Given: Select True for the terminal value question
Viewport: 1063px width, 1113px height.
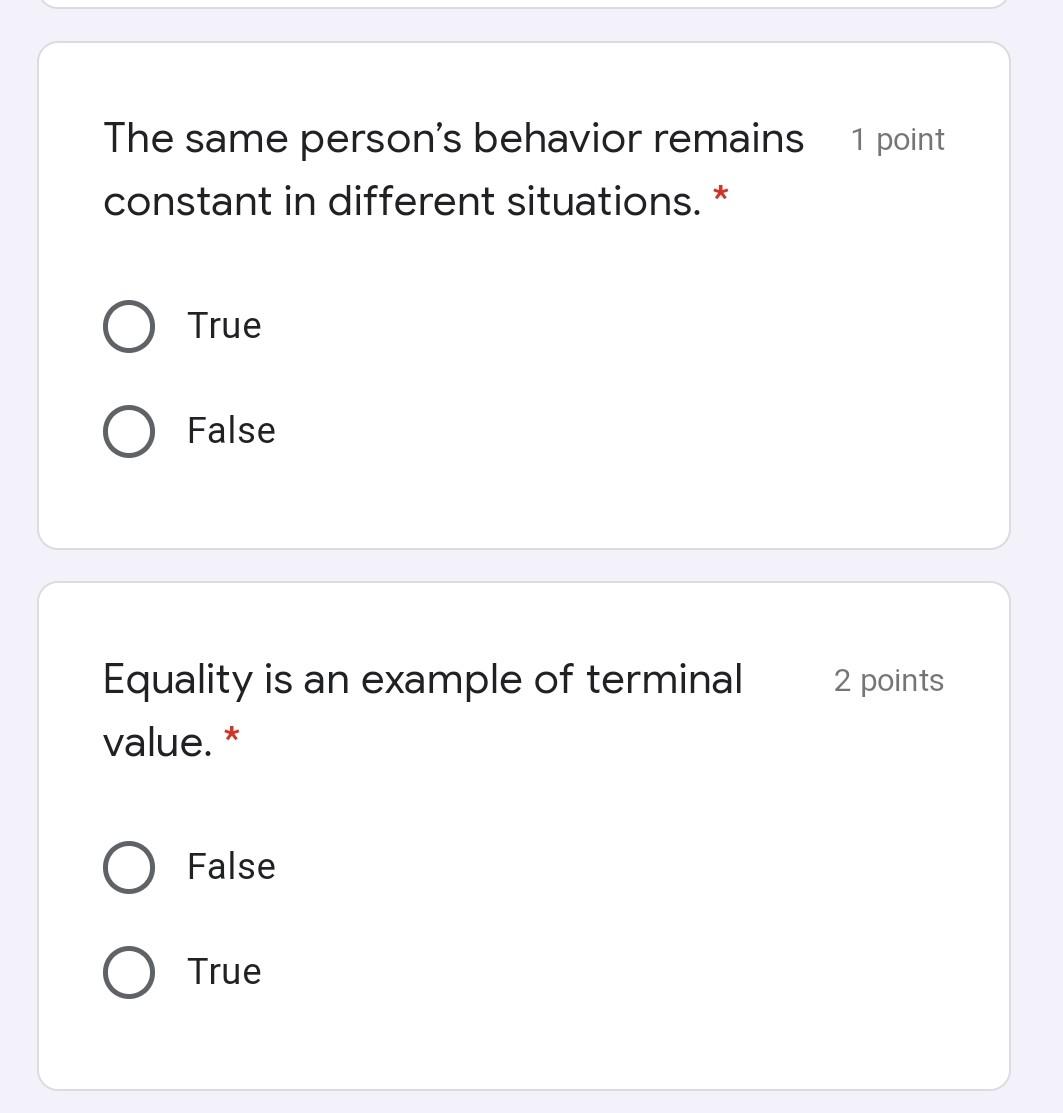Looking at the screenshot, I should pos(128,971).
